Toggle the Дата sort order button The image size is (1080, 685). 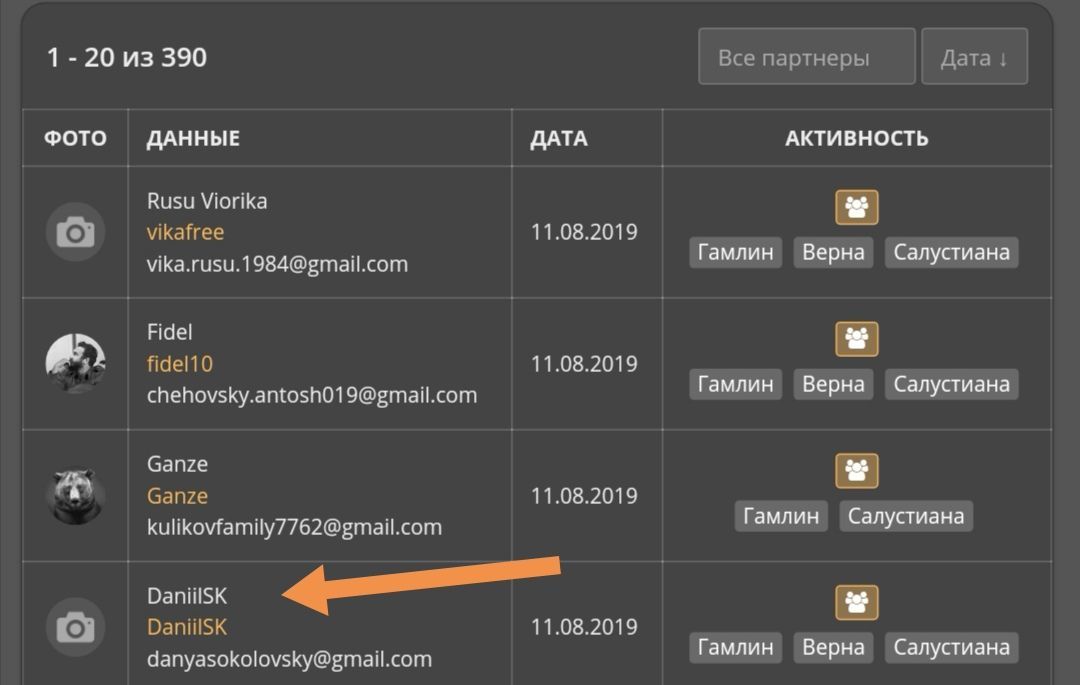tap(974, 58)
